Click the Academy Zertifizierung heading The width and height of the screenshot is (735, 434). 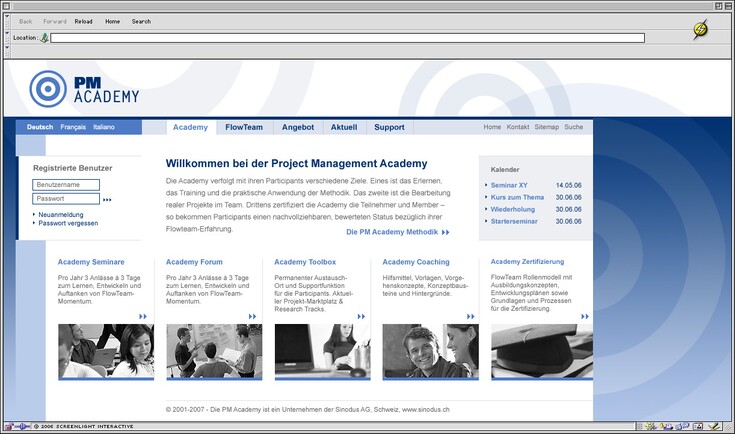pyautogui.click(x=527, y=262)
